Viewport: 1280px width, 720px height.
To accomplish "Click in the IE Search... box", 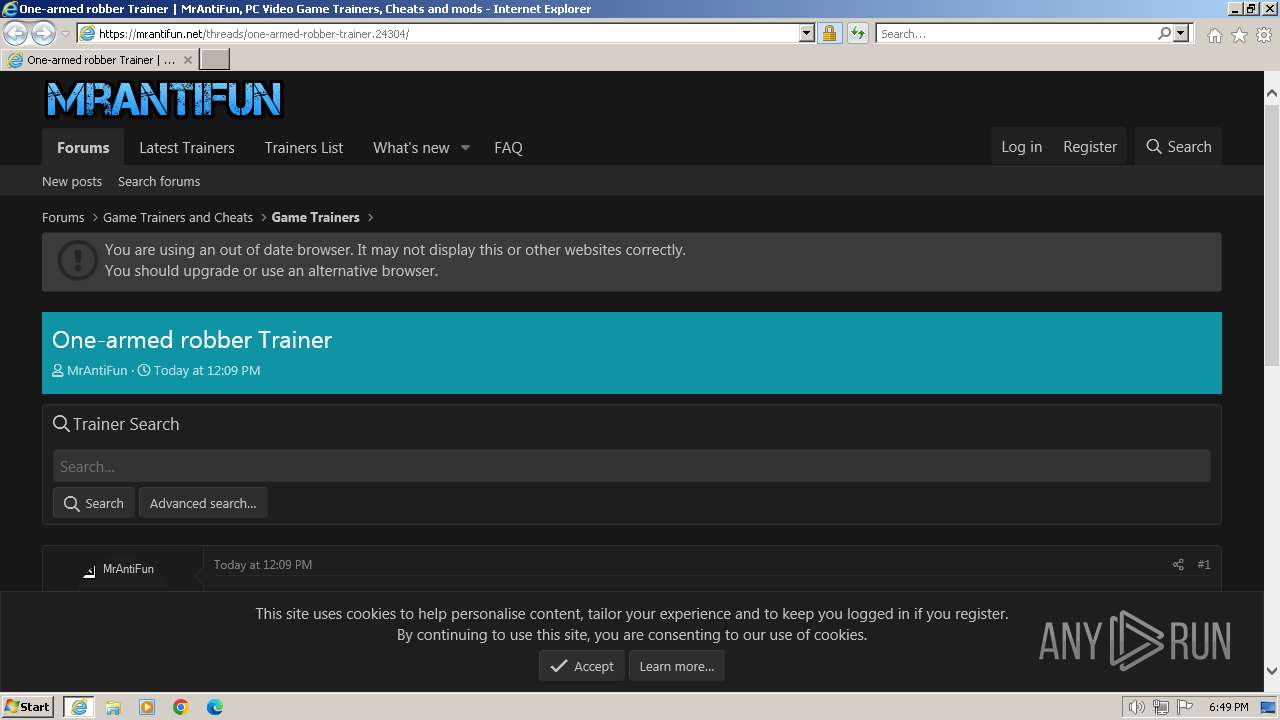I will point(1016,33).
